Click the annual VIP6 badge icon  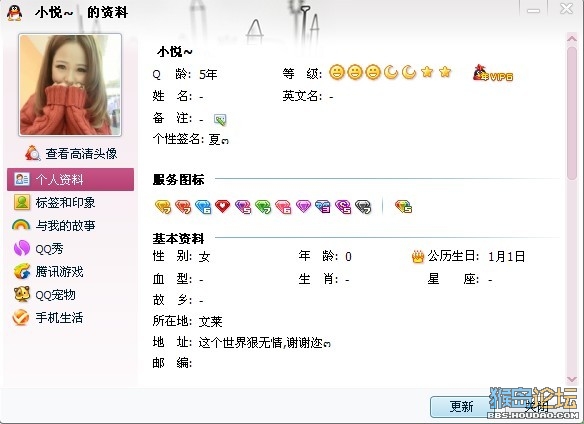493,73
